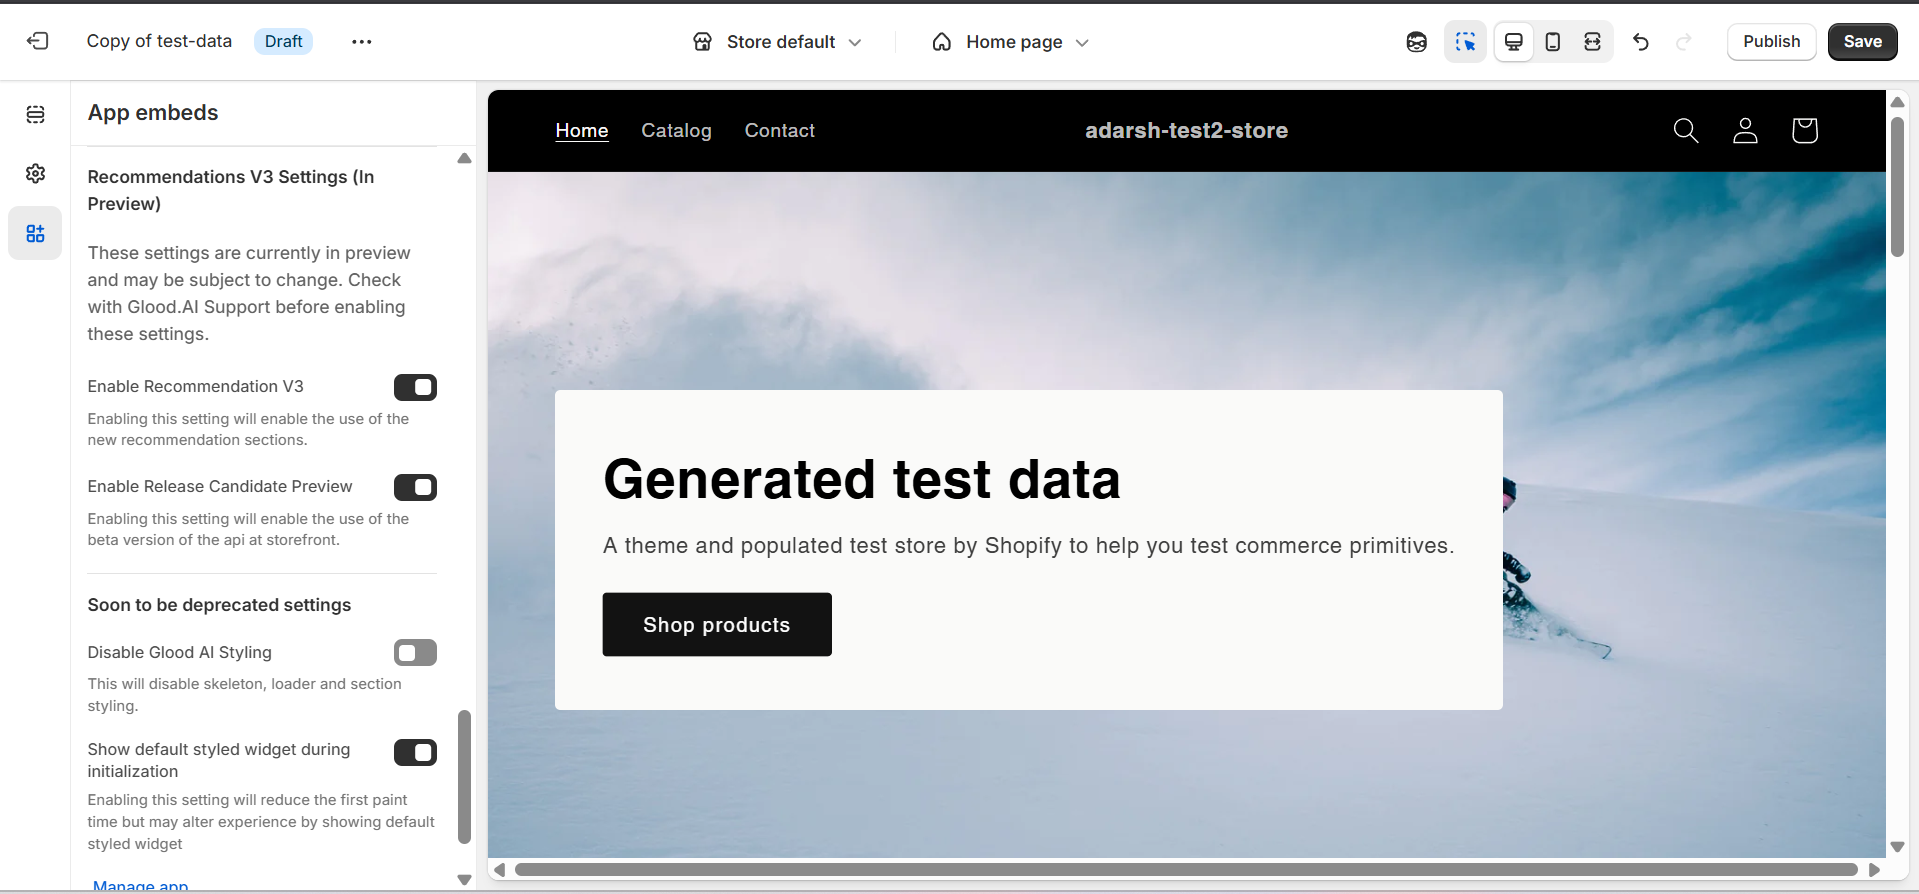
Task: Click settings panel scroll up arrow
Action: click(464, 158)
